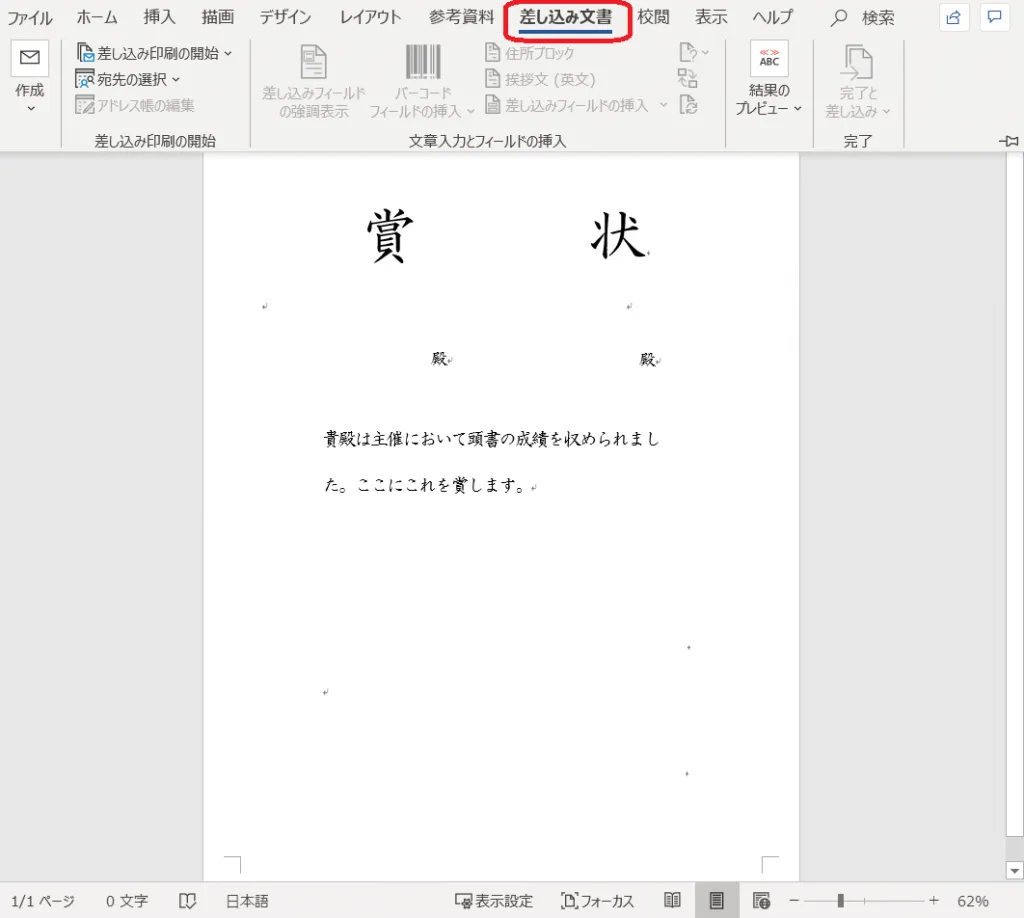Open the 挿入 ribbon tab
The height and width of the screenshot is (918, 1024).
point(159,18)
